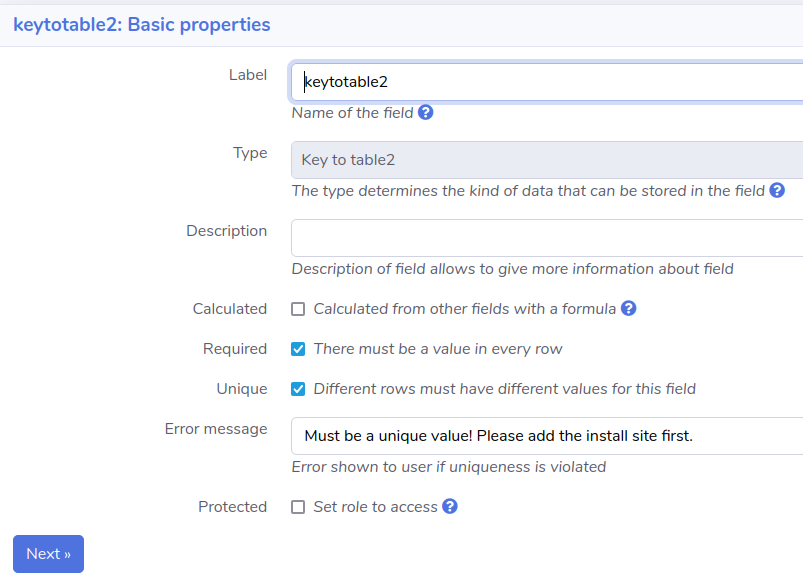Click 'There must be a value in every row' text
This screenshot has width=803, height=586.
[438, 349]
